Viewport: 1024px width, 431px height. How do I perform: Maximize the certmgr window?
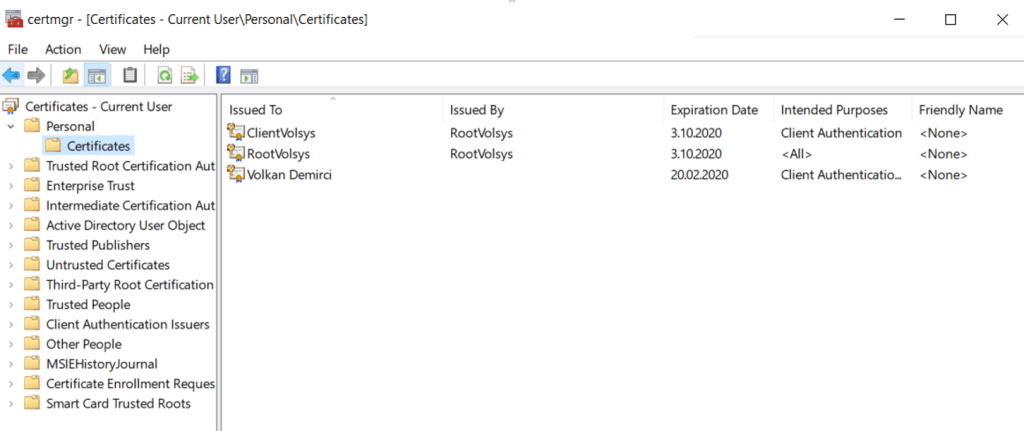coord(950,20)
